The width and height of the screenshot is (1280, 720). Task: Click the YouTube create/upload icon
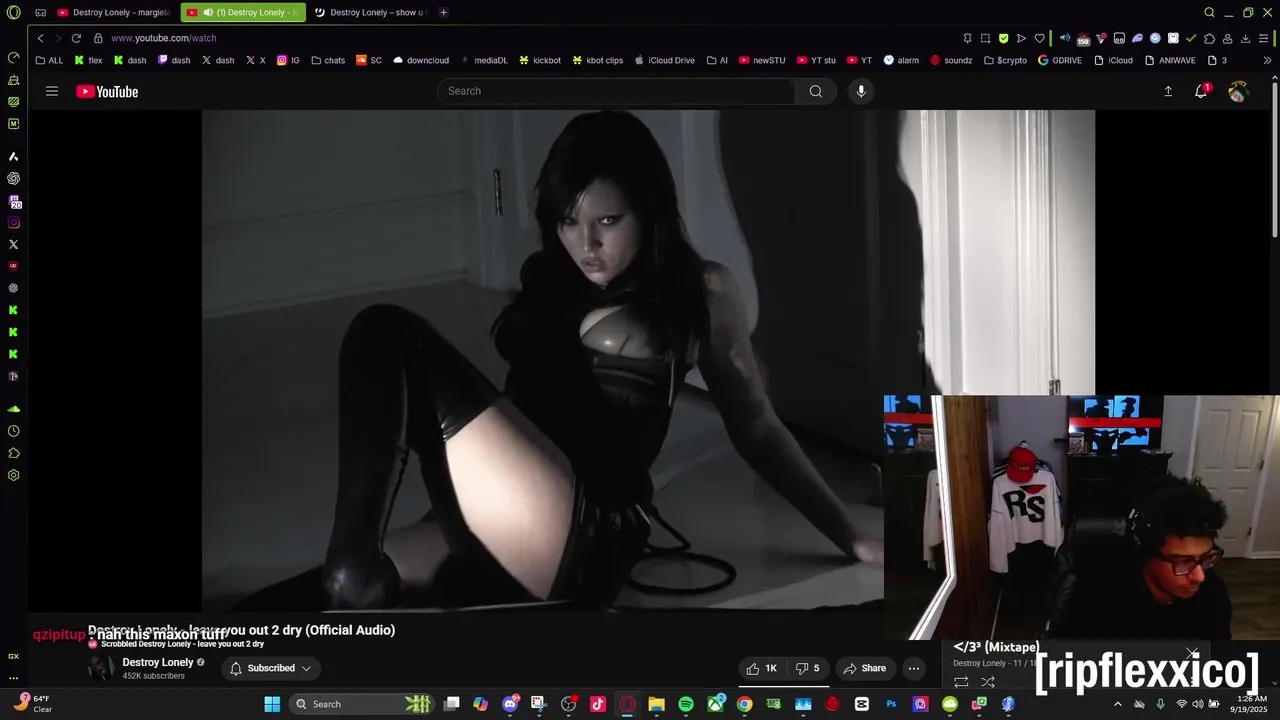coord(1168,91)
